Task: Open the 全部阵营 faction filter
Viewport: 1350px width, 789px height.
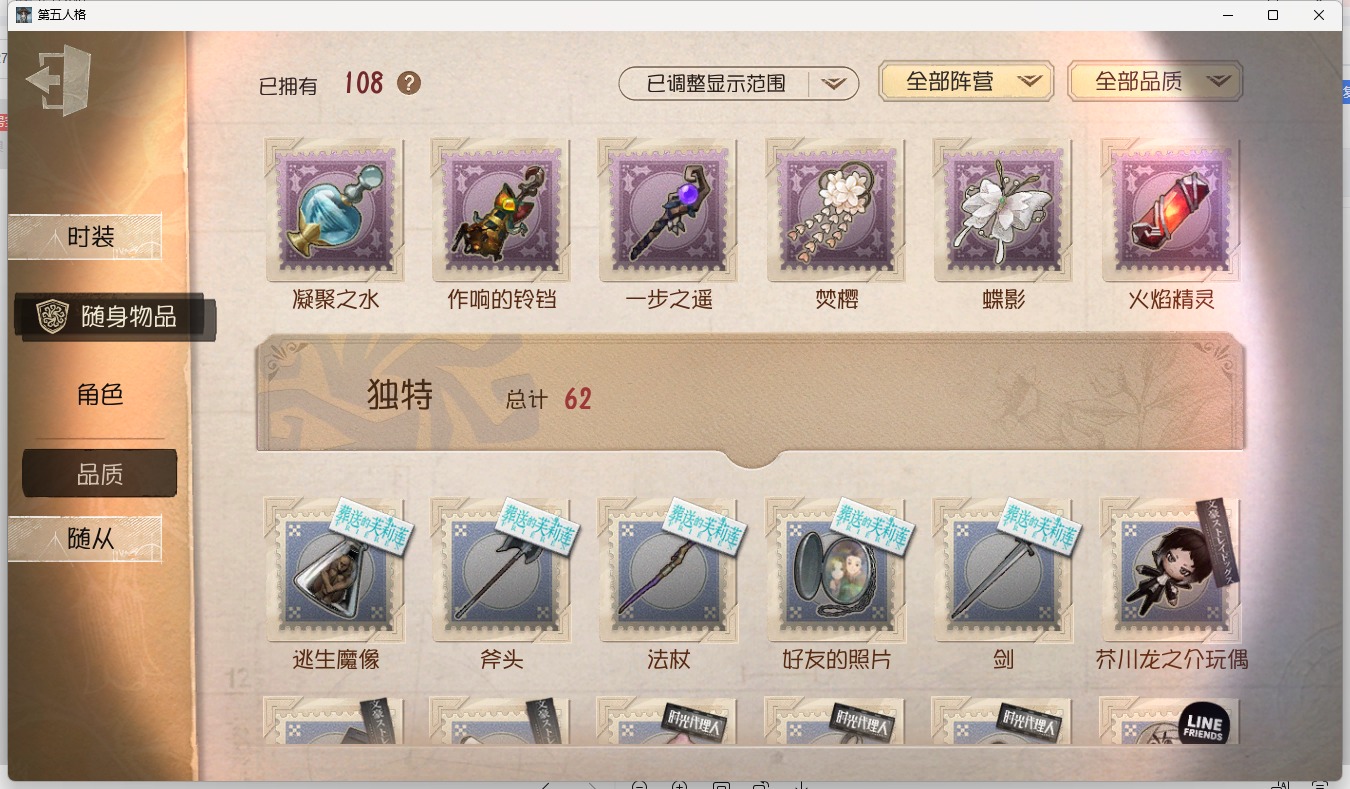Action: (x=966, y=82)
